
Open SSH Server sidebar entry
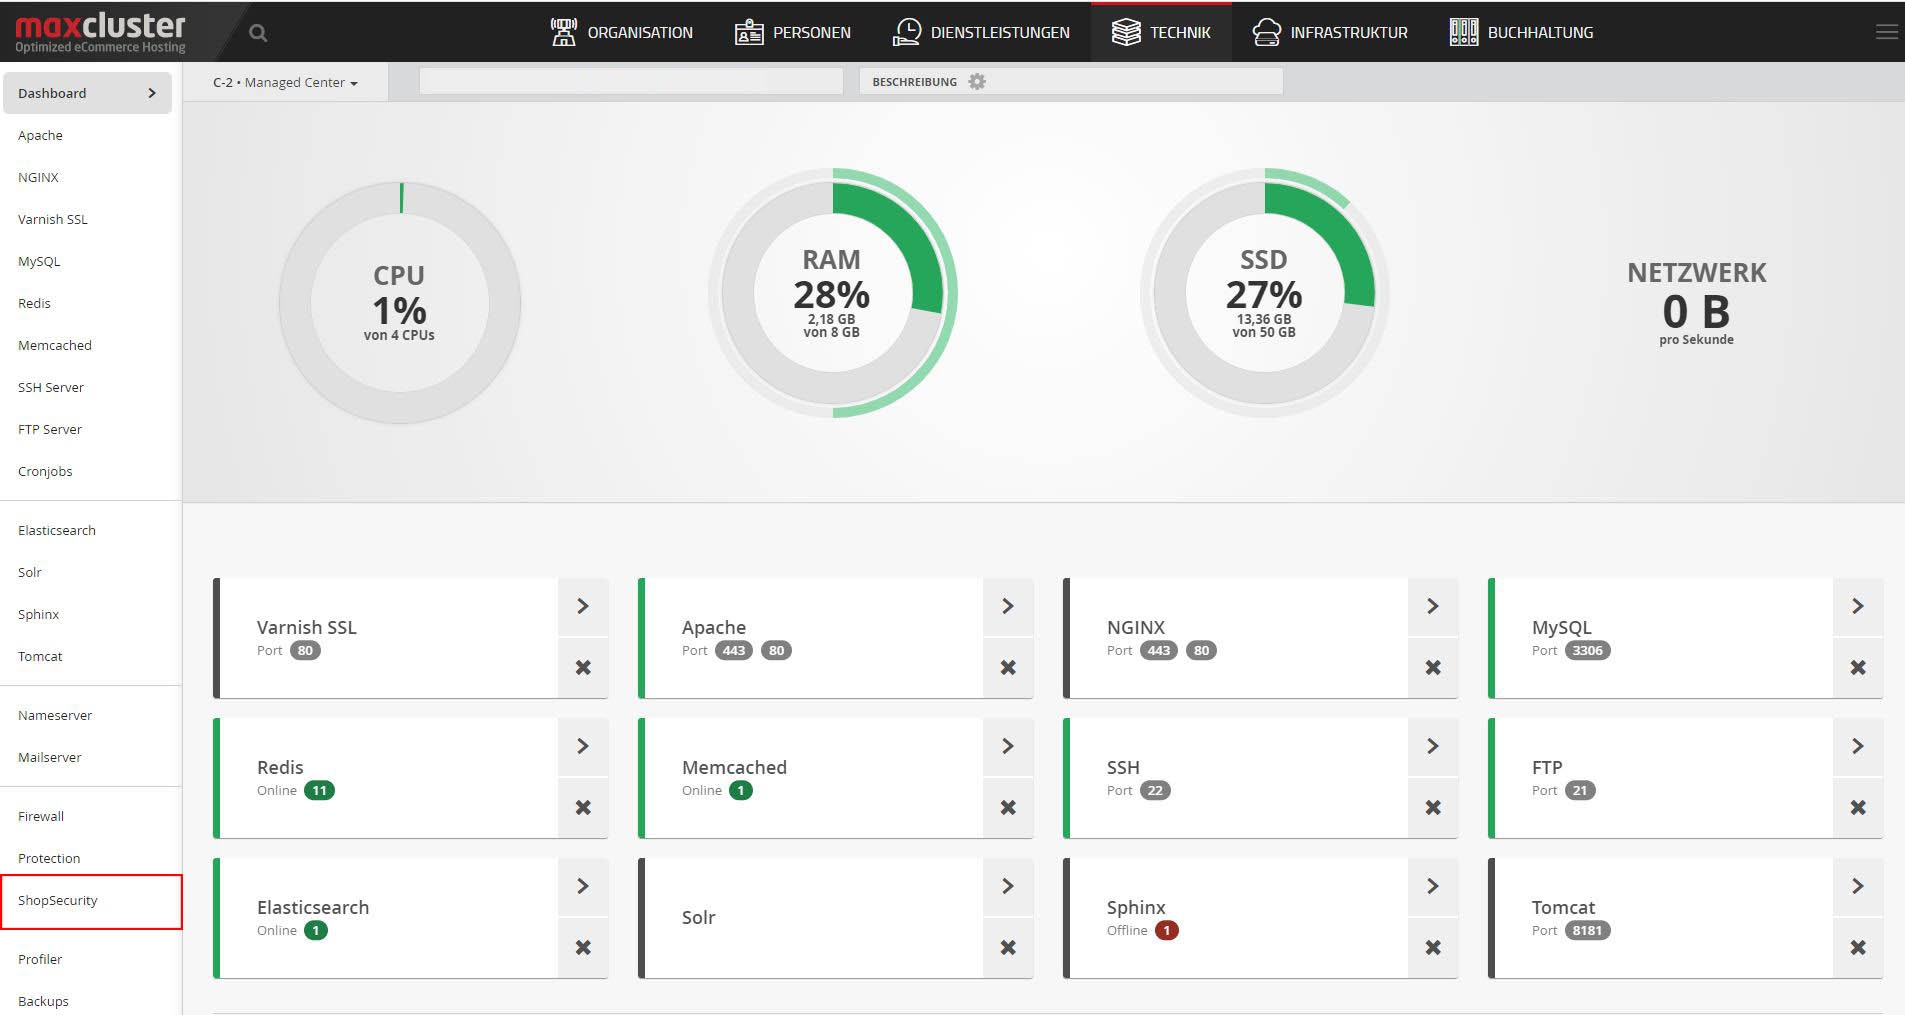(51, 387)
